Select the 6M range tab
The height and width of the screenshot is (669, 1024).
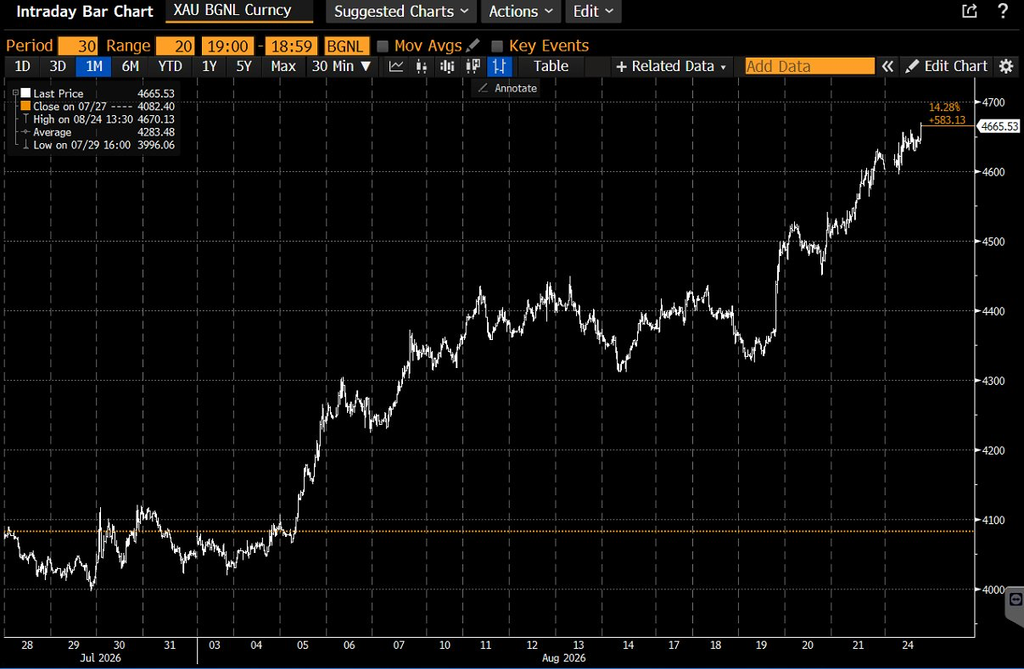(130, 66)
